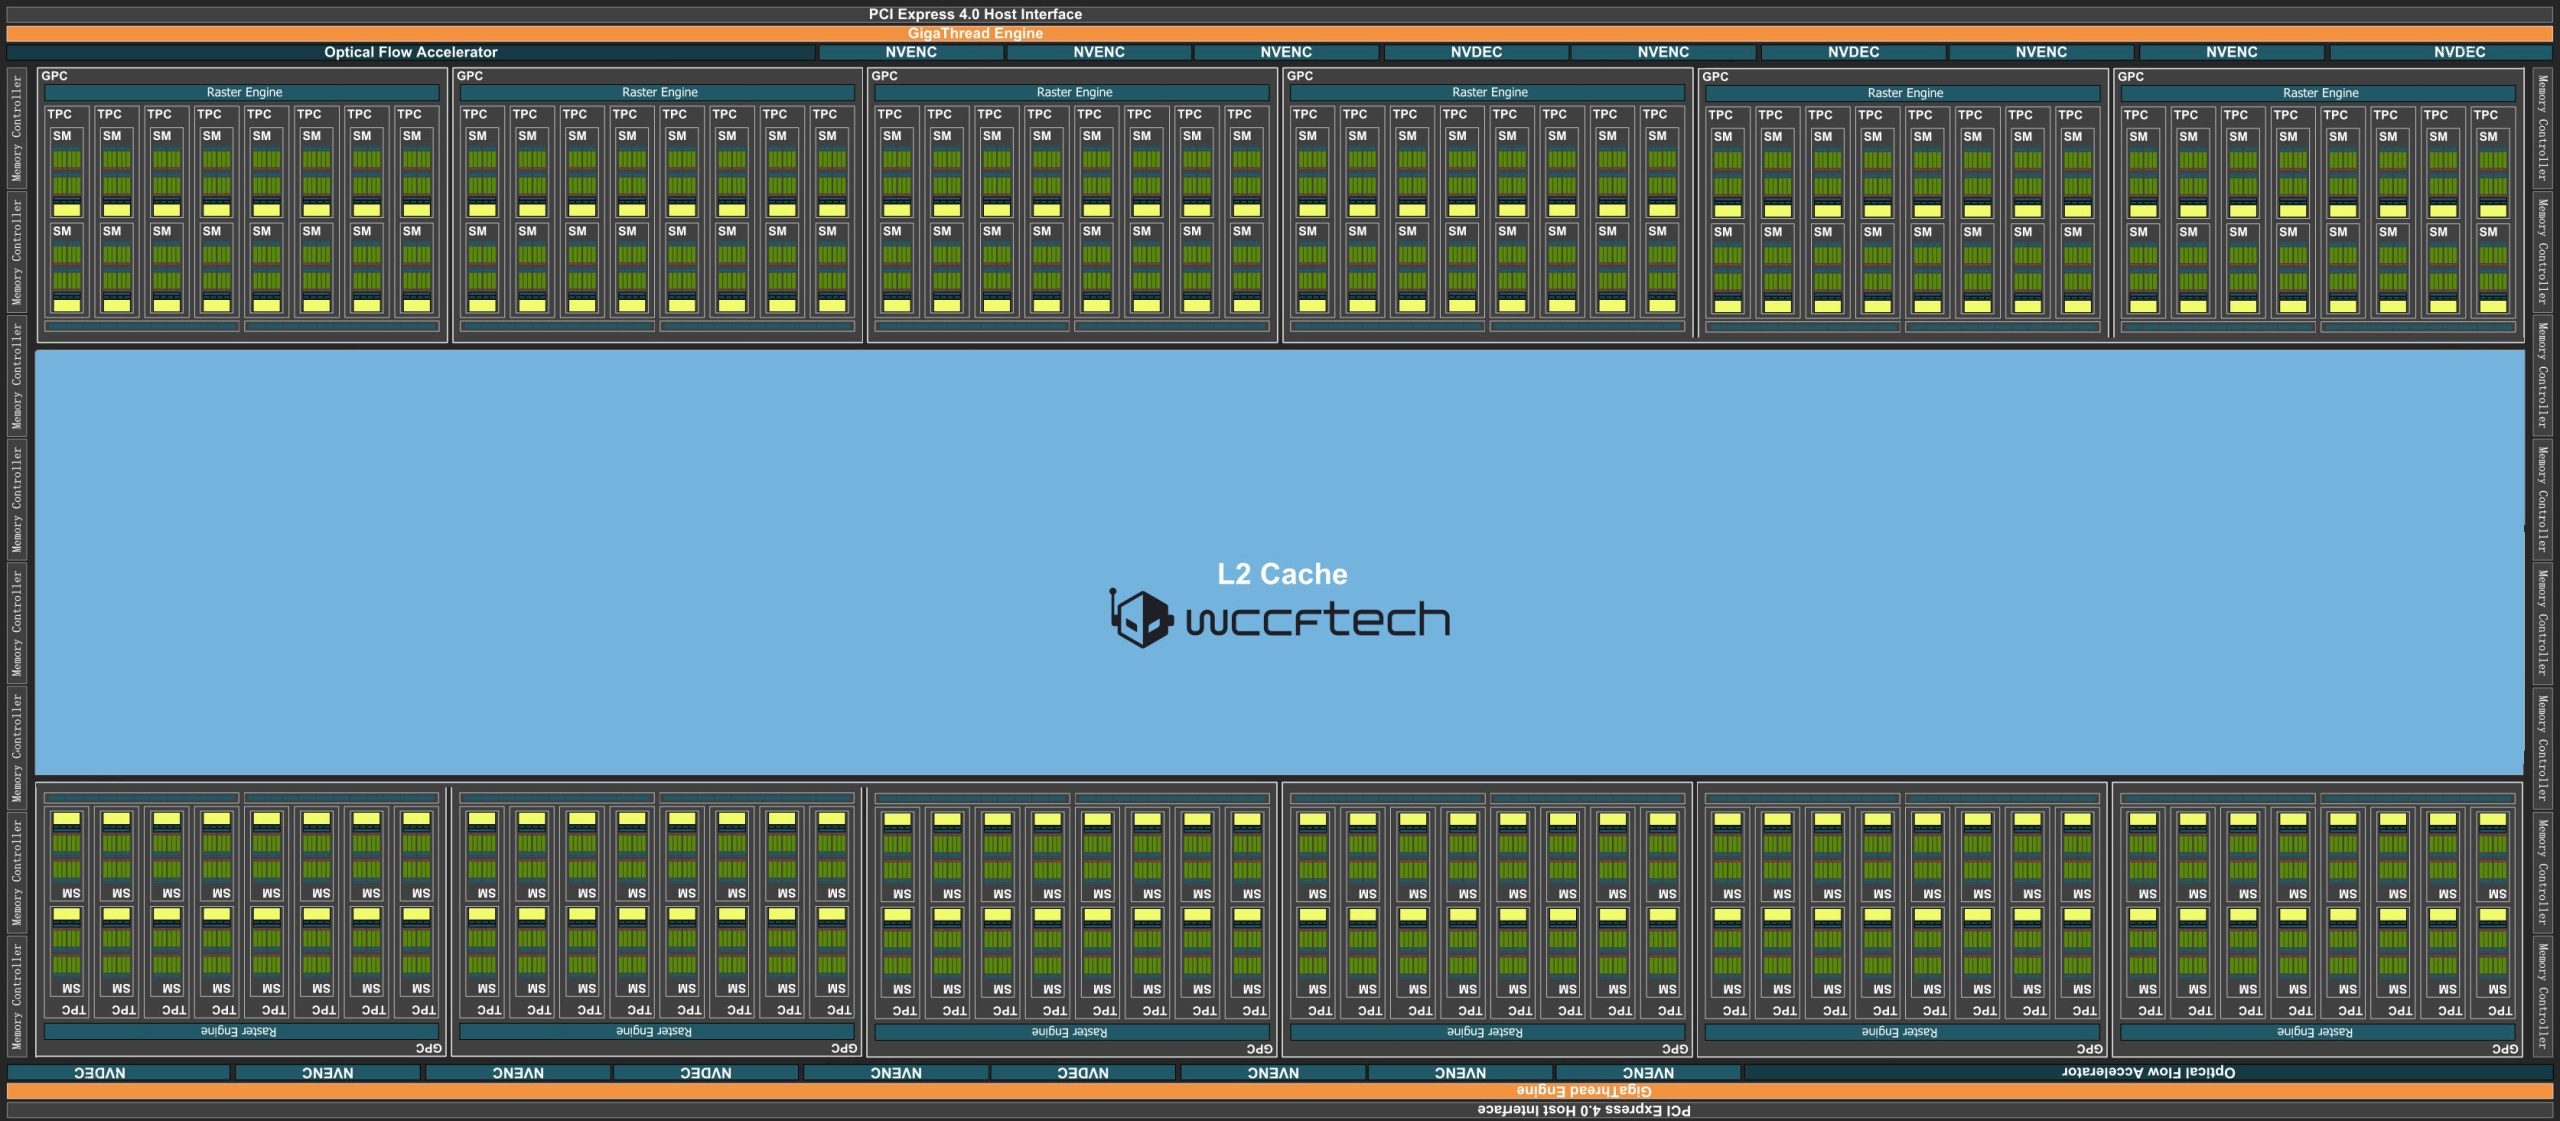Select the upright Optical Flow Accelerator block
Screen dimensions: 2560x1121
click(x=410, y=52)
